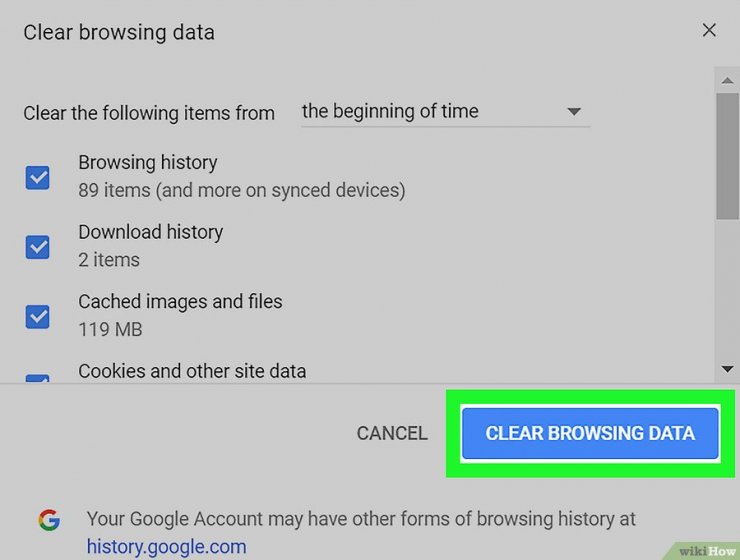Click the CLEAR BROWSING DATA button
The image size is (740, 560).
click(590, 433)
